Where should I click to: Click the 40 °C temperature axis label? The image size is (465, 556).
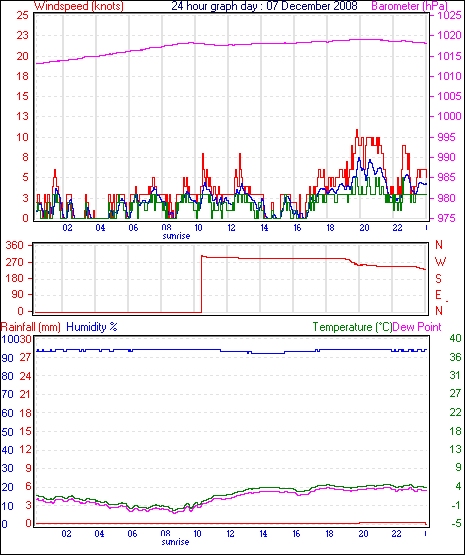tap(455, 338)
